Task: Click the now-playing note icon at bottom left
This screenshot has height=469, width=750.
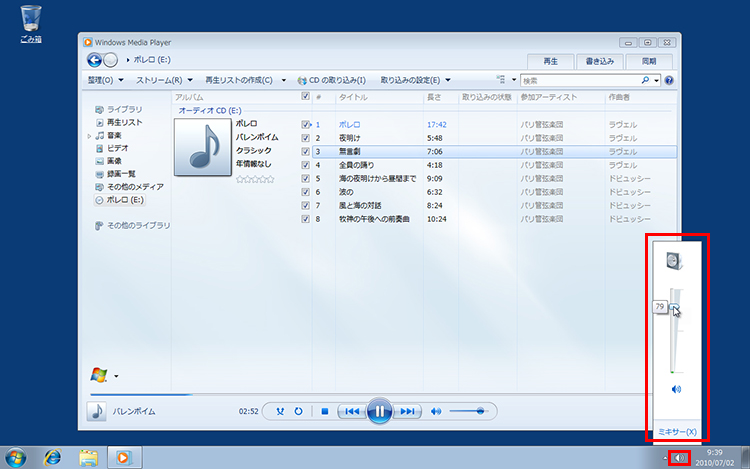Action: click(x=97, y=411)
